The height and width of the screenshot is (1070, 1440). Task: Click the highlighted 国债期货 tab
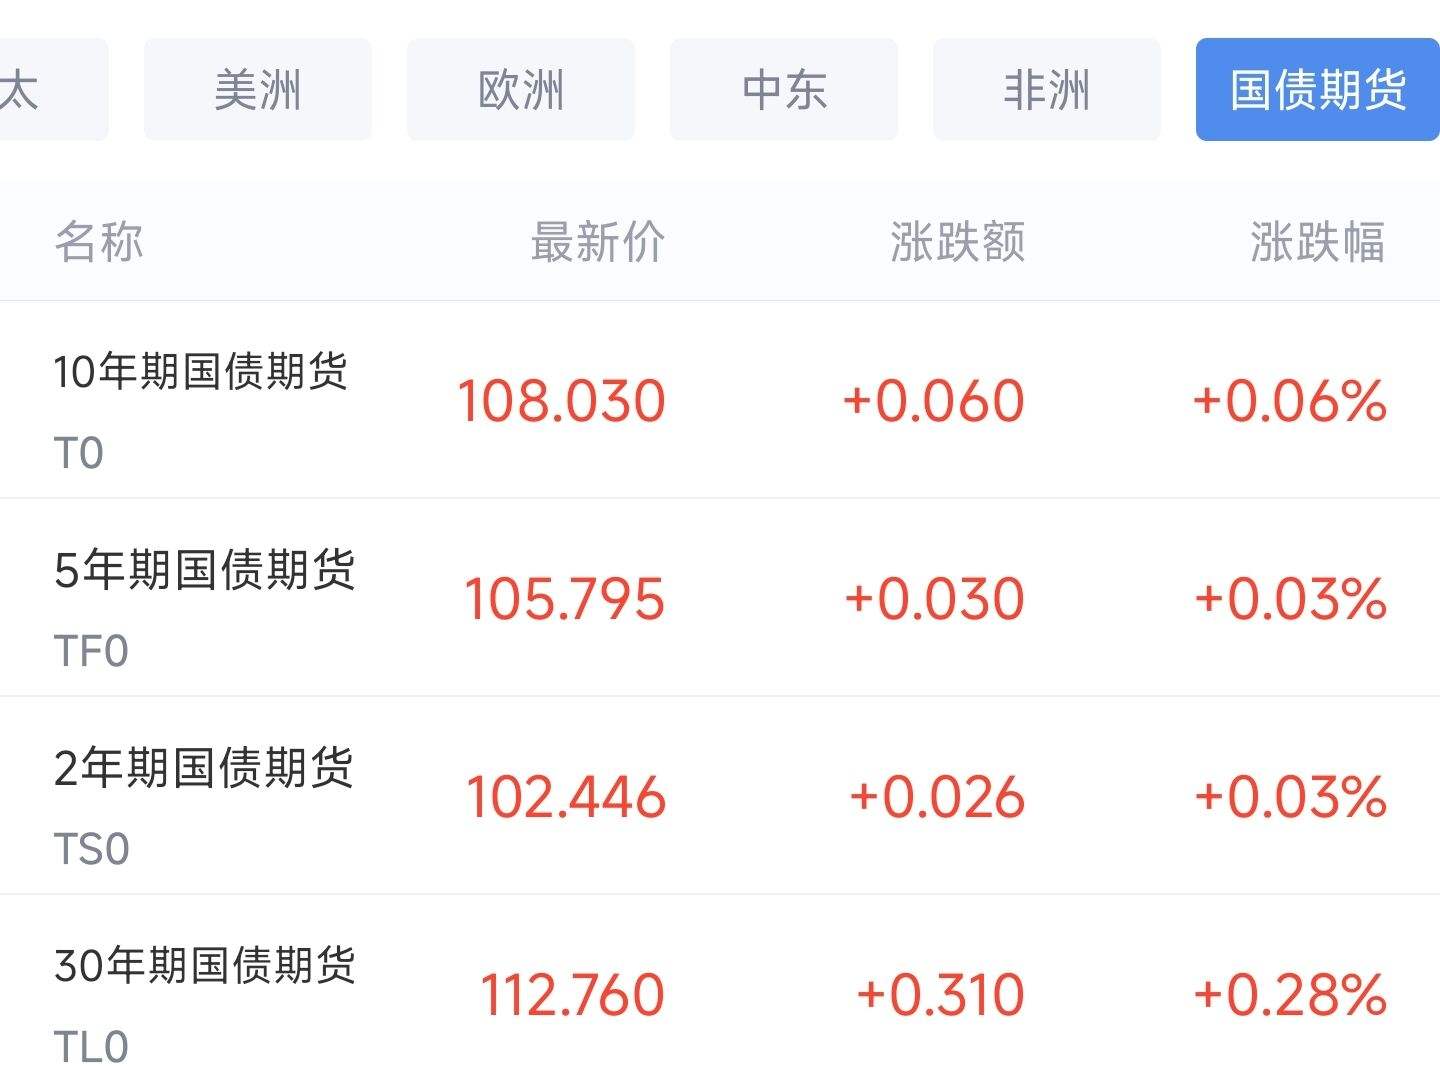tap(1317, 90)
